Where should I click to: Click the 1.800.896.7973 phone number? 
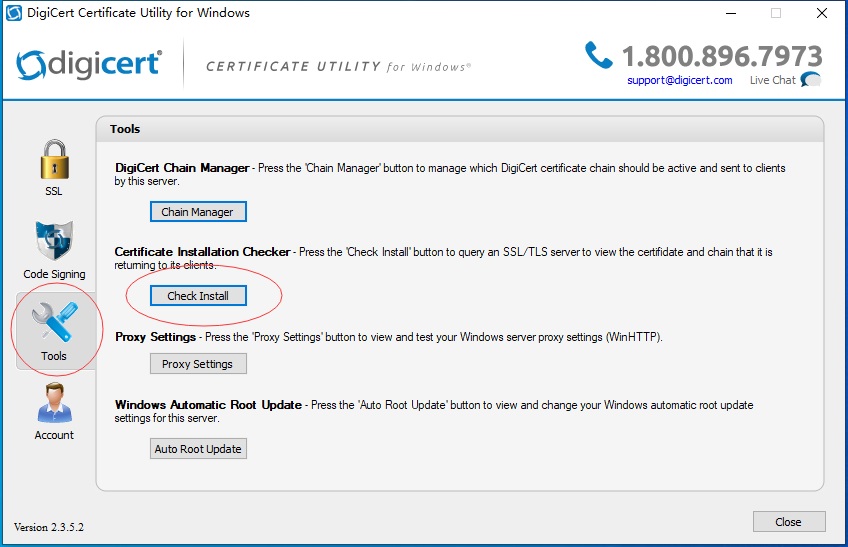722,56
